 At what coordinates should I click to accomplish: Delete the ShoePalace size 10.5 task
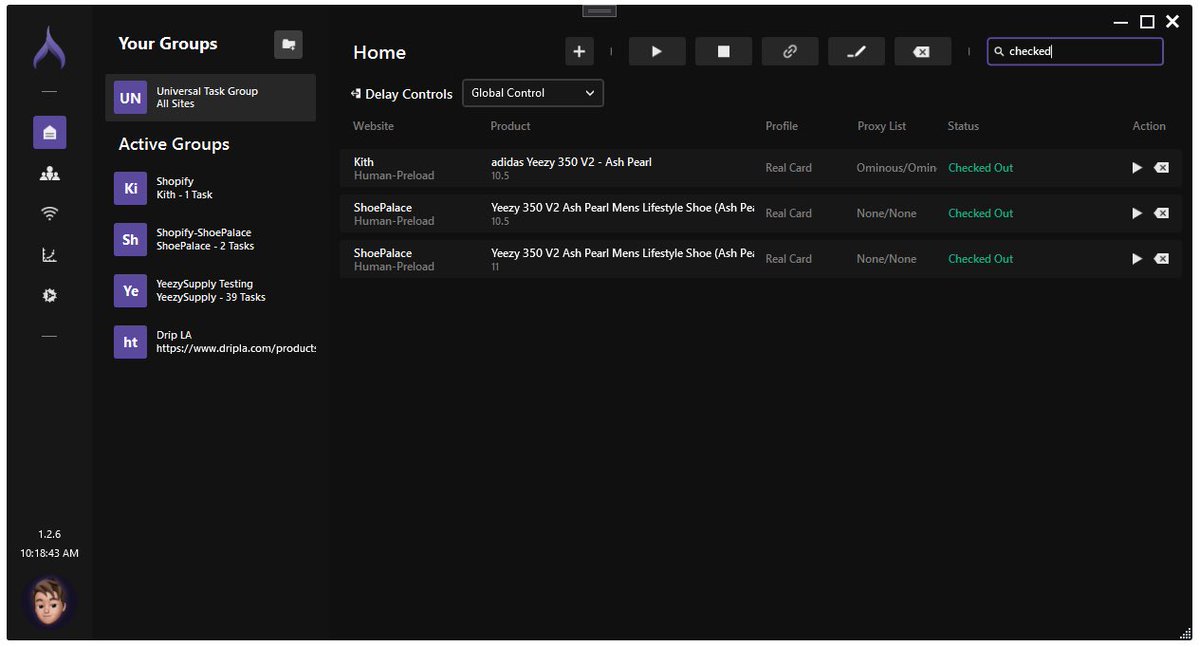(x=1161, y=213)
